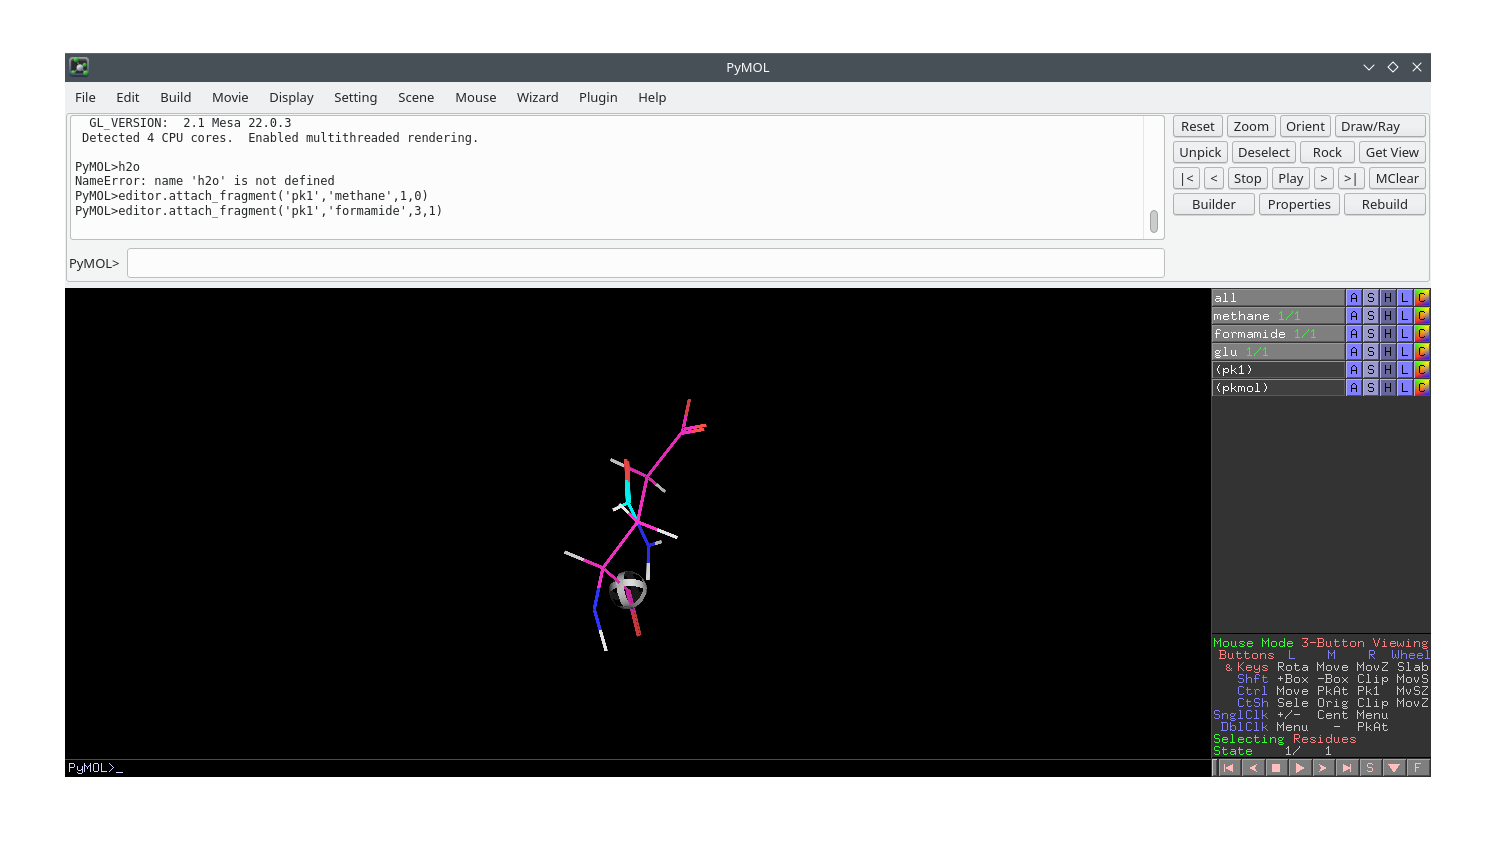Open Color menu for (pkmol) selection
The height and width of the screenshot is (854, 1496).
(1422, 388)
